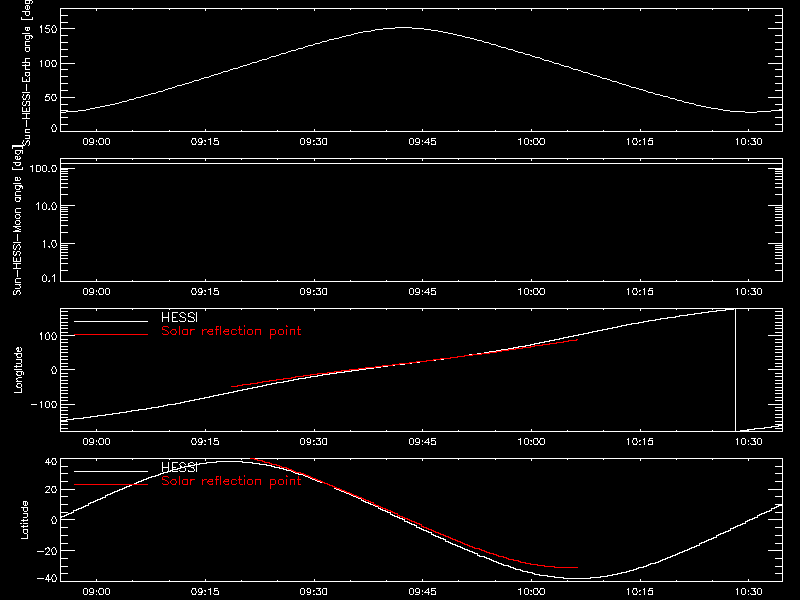
Task: Click the 100.0 tick on Moon angle axis
Action: point(43,169)
